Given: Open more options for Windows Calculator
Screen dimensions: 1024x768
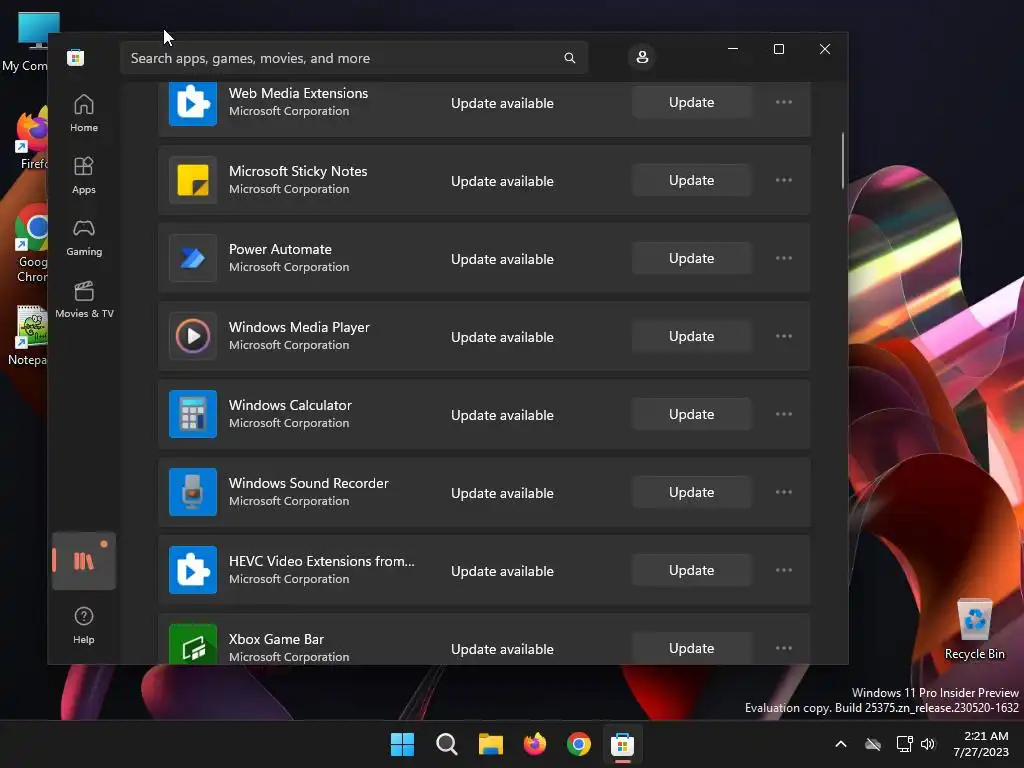Looking at the screenshot, I should (x=784, y=414).
